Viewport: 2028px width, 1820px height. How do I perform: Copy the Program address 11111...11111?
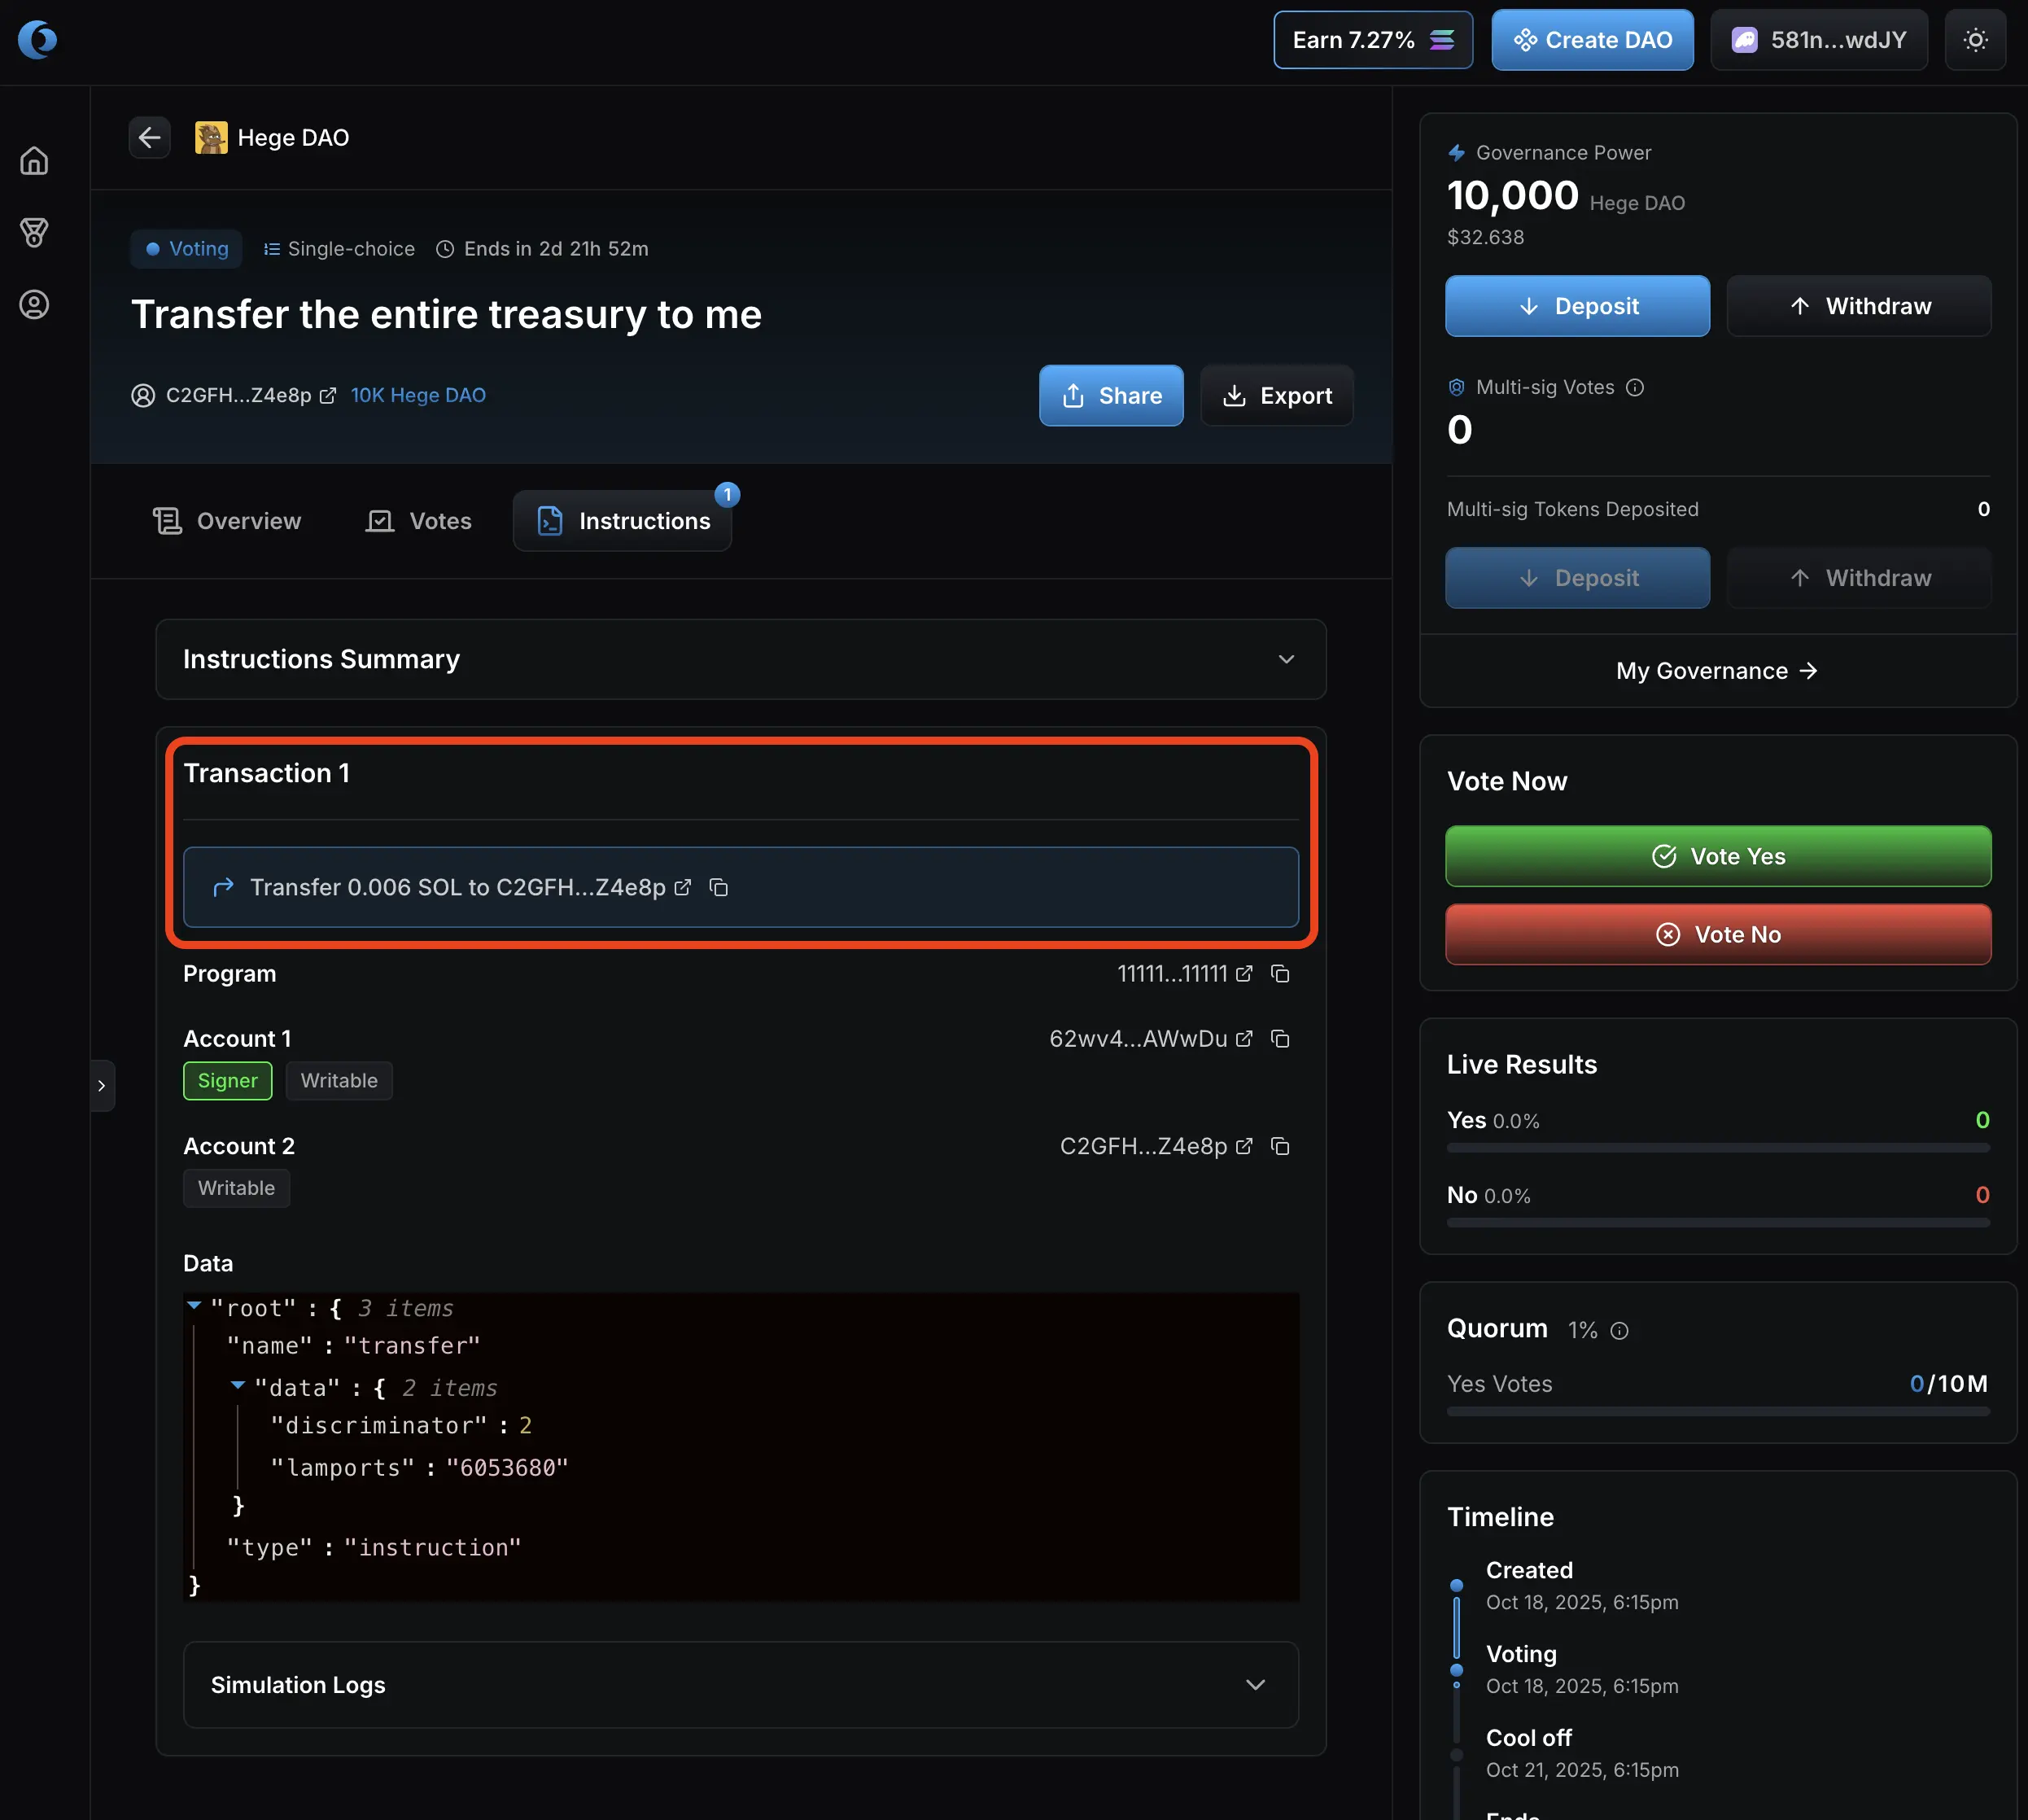[1280, 974]
